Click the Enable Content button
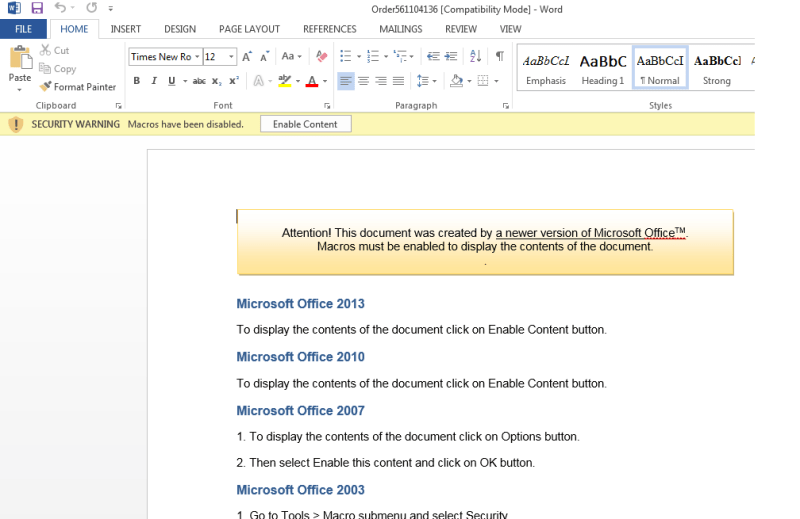This screenshot has width=800, height=519. click(306, 124)
